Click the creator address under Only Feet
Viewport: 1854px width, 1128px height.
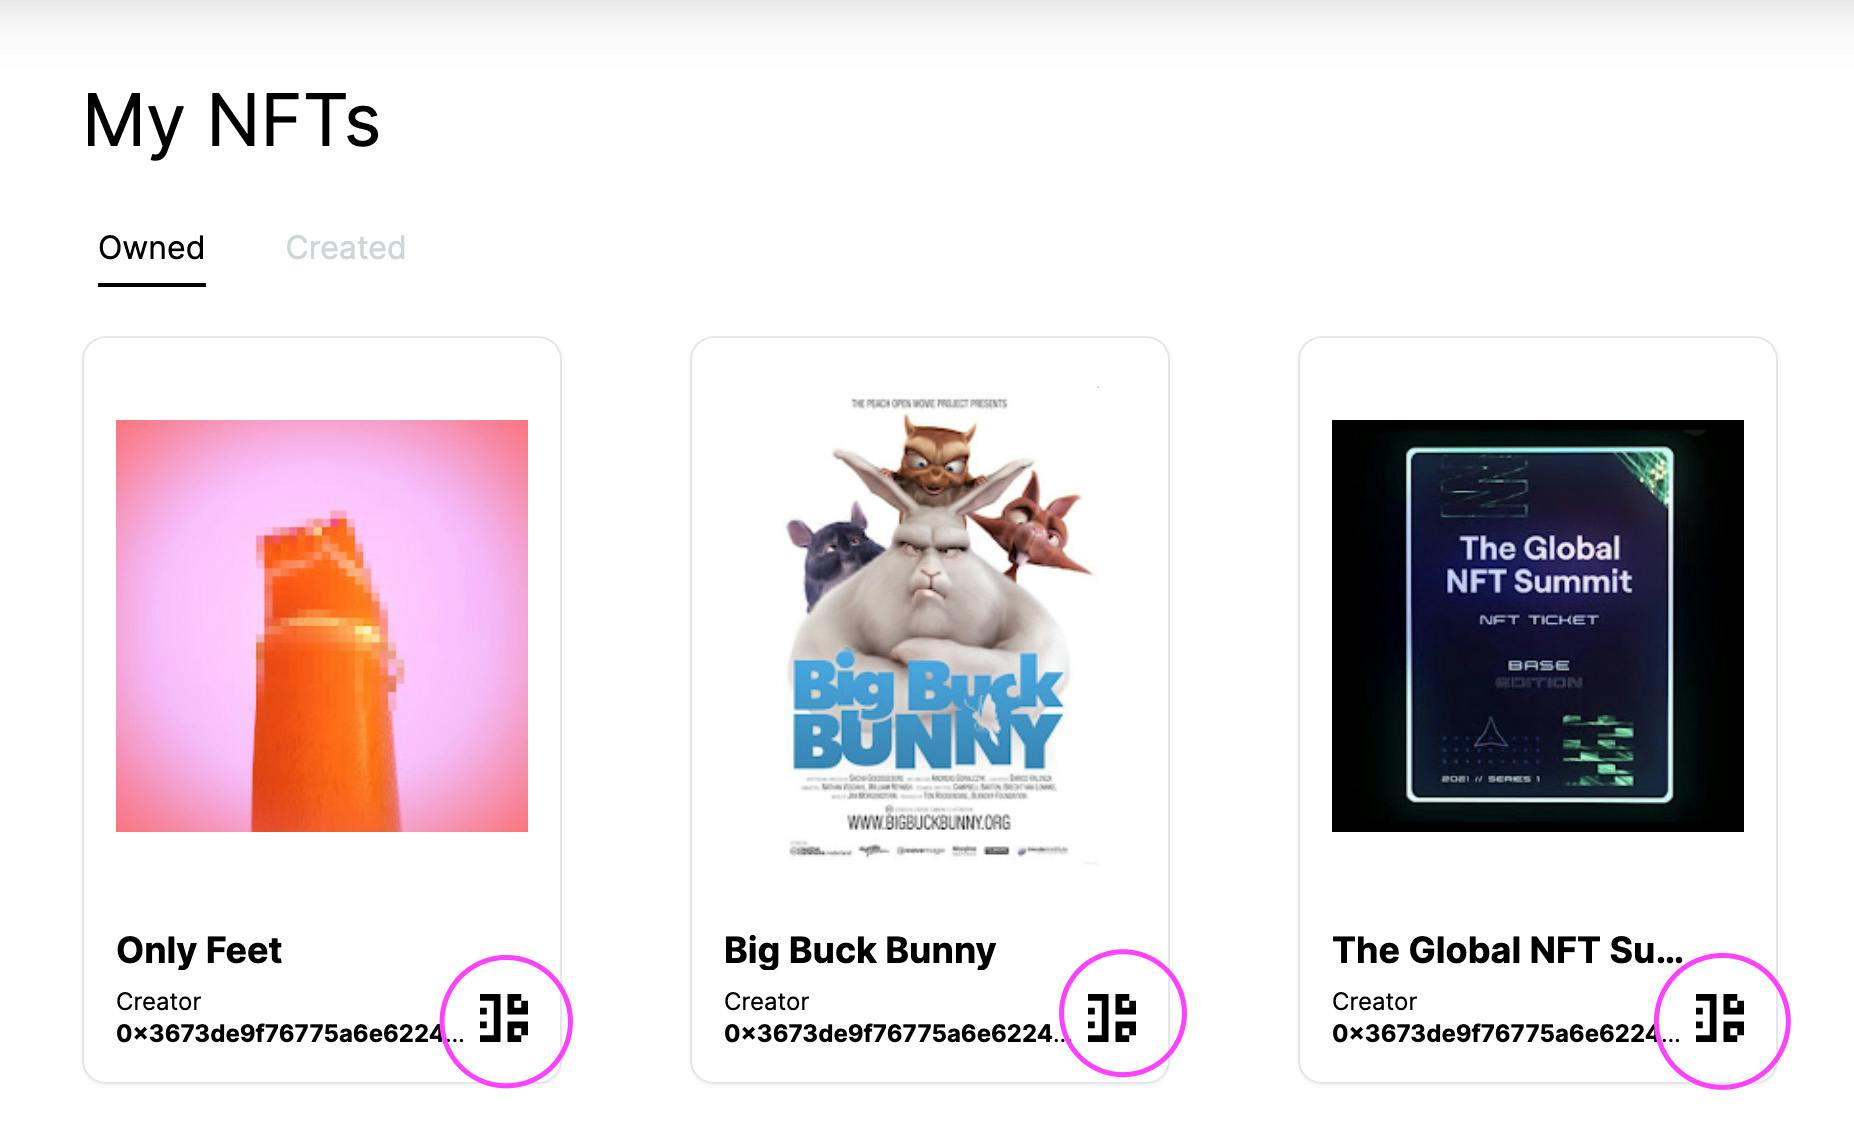[x=280, y=1034]
